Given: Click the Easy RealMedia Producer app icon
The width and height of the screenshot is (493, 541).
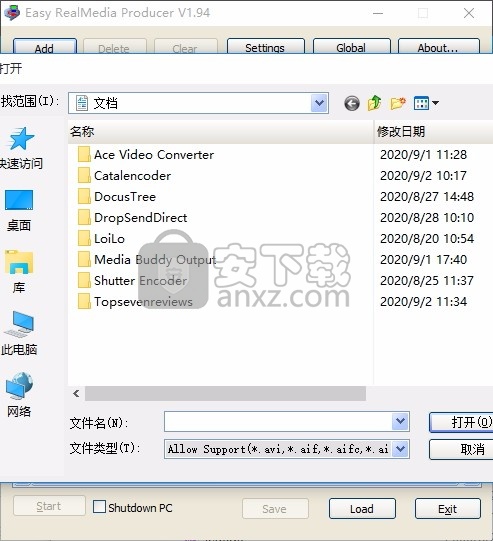Looking at the screenshot, I should tap(12, 13).
